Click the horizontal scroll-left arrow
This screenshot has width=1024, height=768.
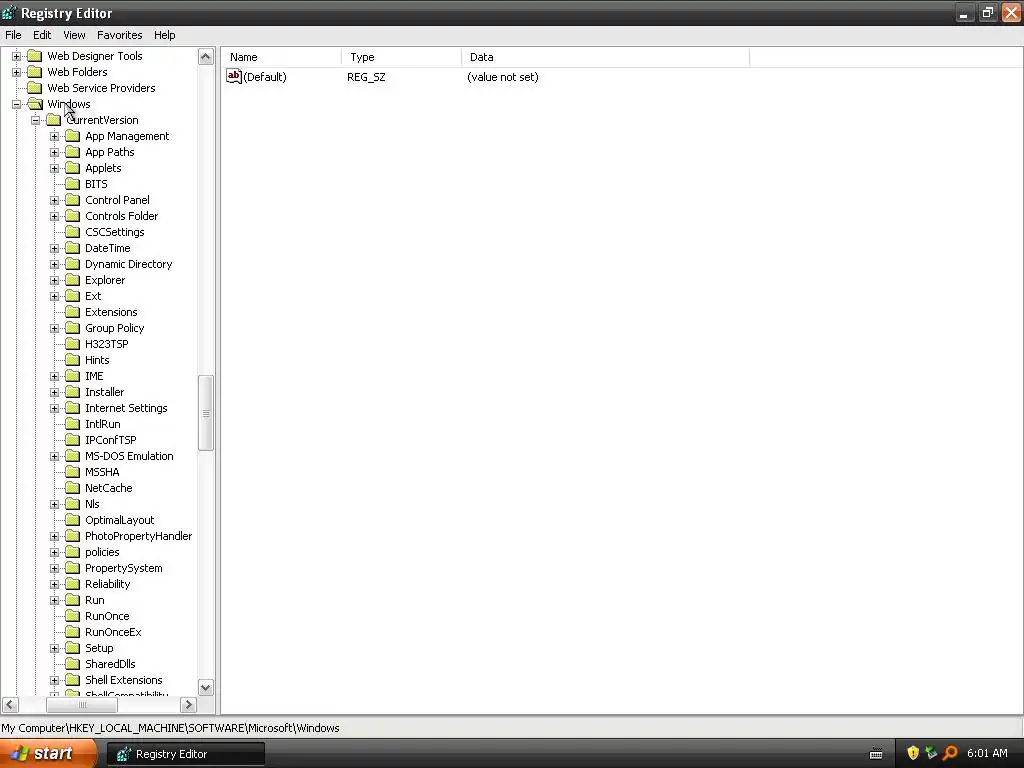[x=10, y=705]
